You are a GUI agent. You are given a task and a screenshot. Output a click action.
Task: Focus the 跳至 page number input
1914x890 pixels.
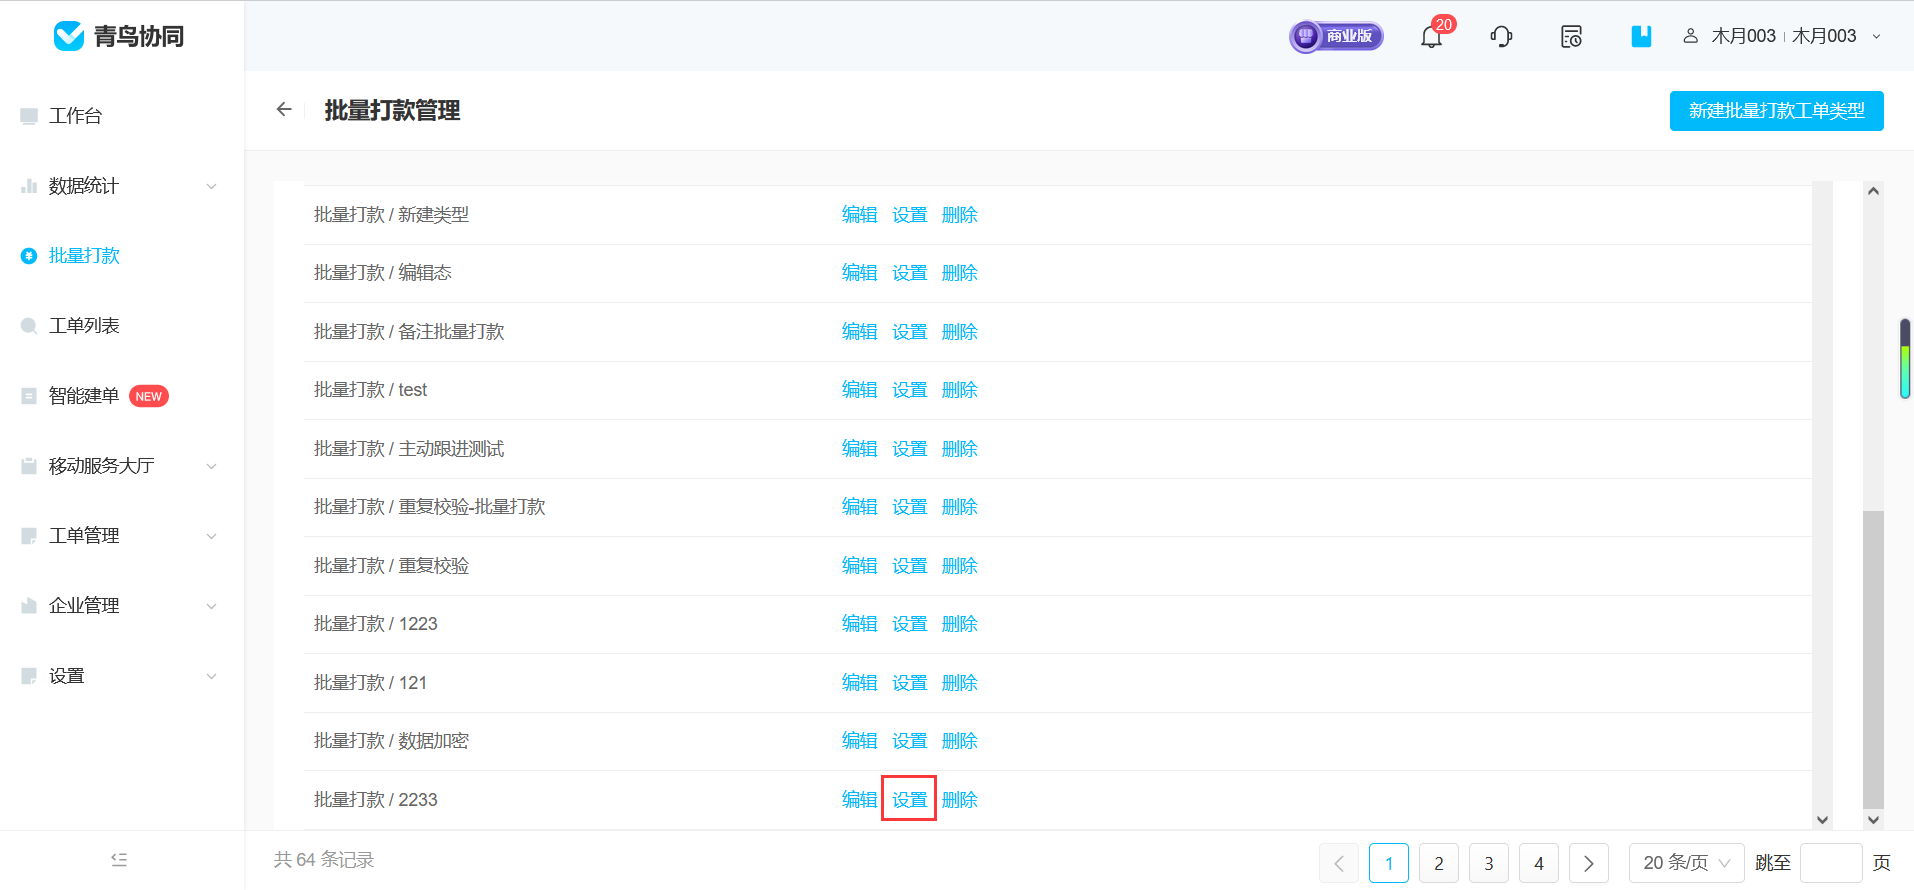click(x=1831, y=863)
